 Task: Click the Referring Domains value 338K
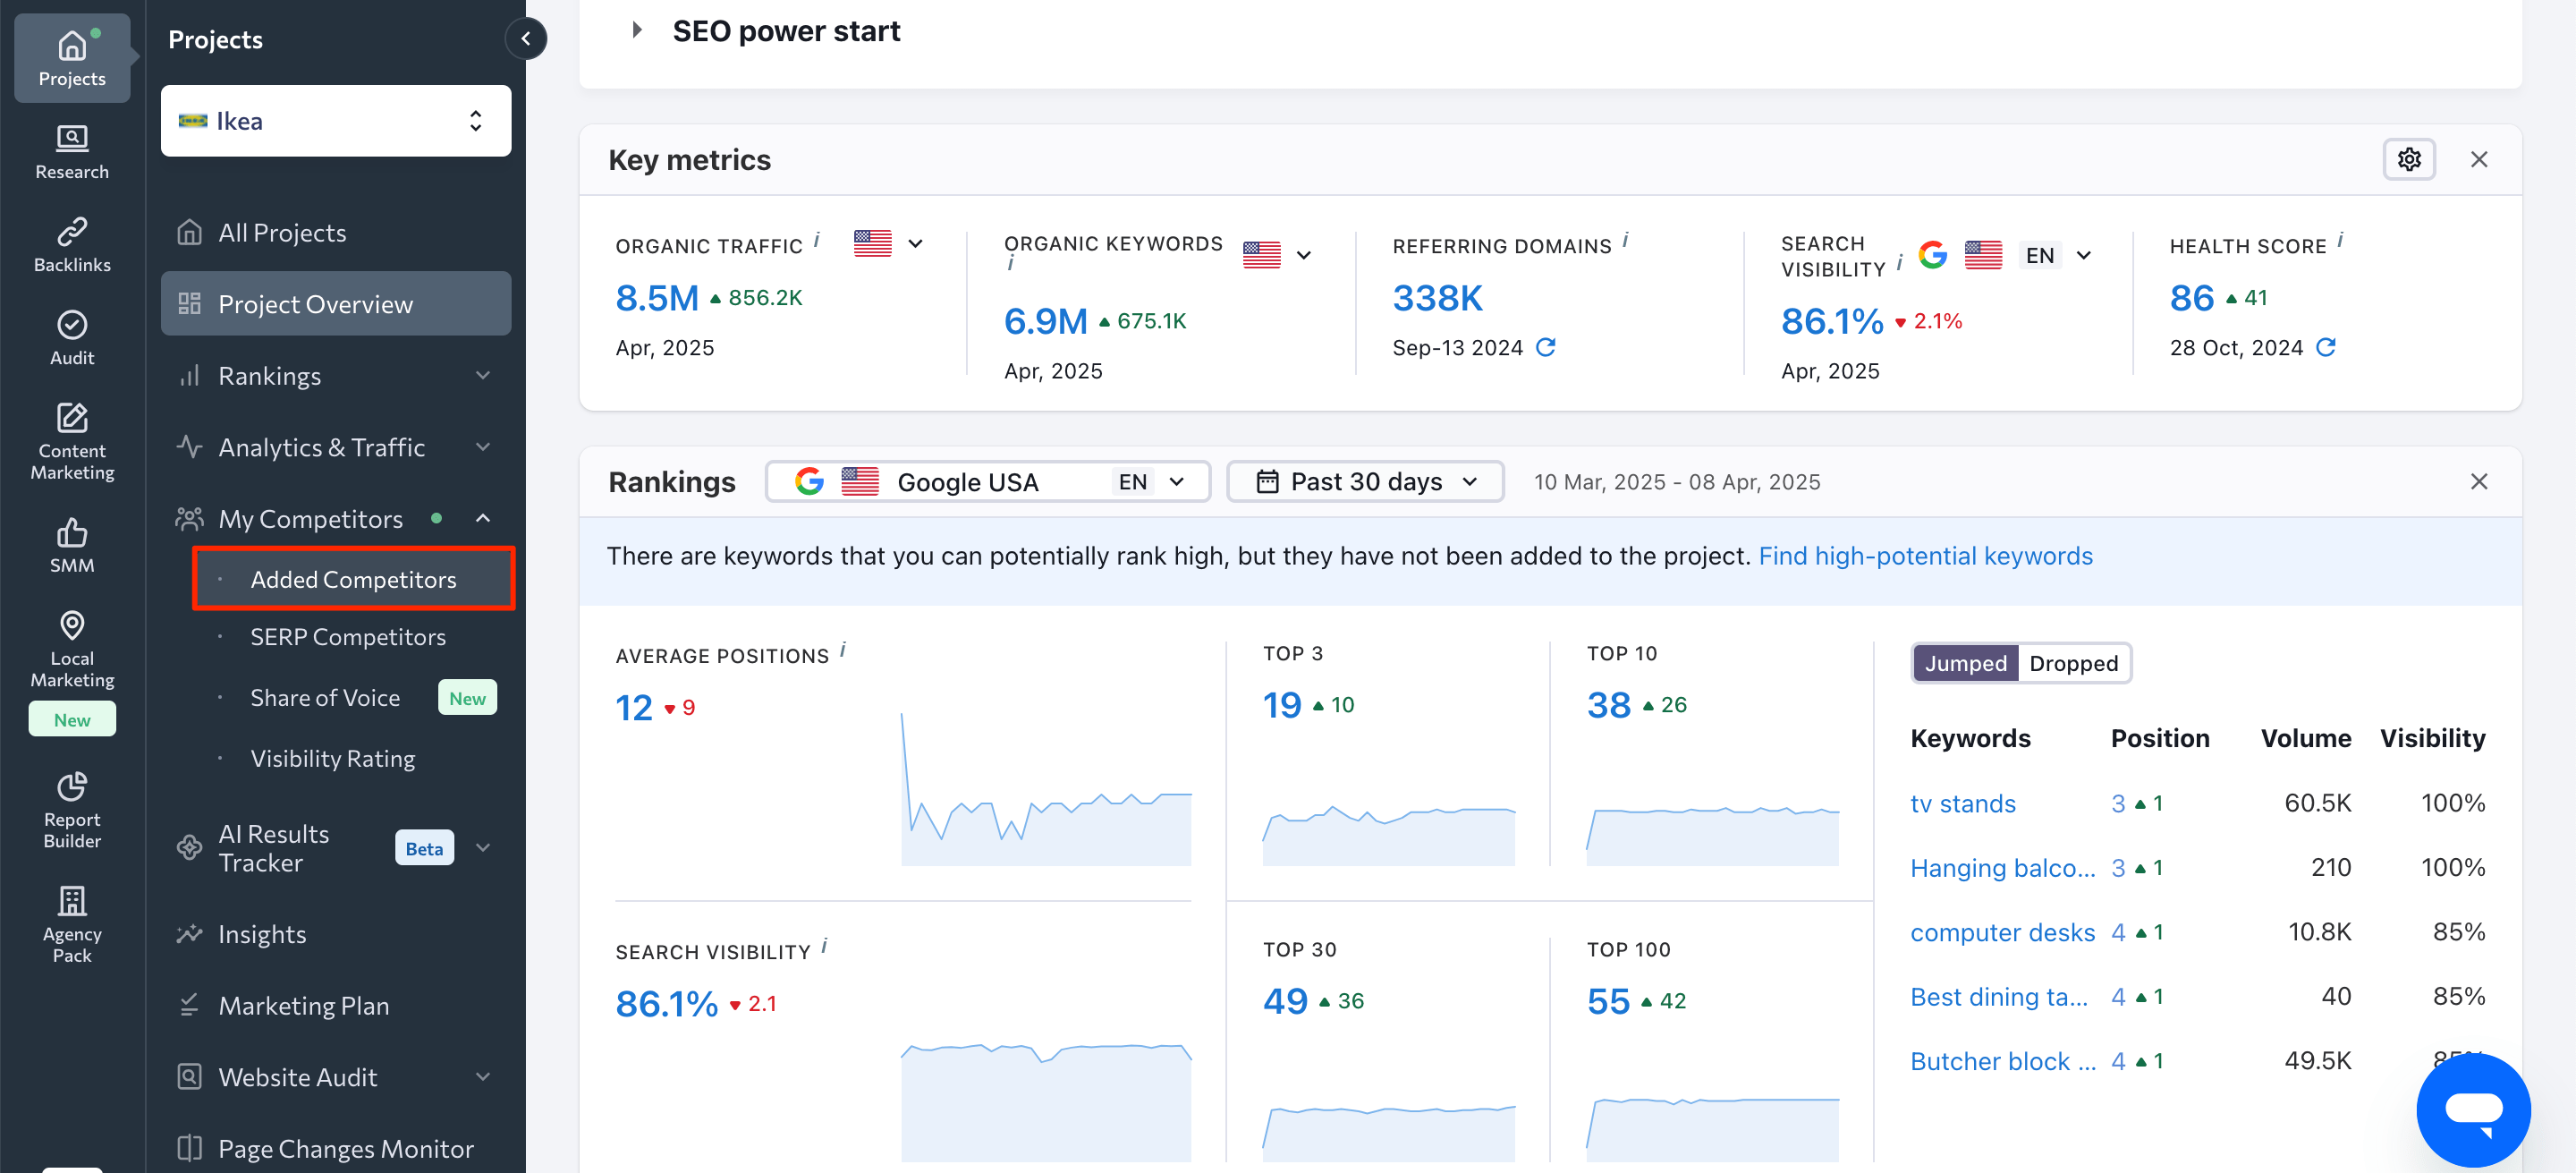[1437, 297]
